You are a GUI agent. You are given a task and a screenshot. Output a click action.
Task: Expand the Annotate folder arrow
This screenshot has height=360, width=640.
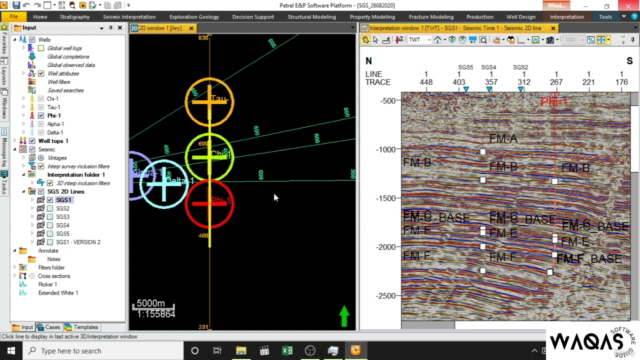pyautogui.click(x=15, y=251)
